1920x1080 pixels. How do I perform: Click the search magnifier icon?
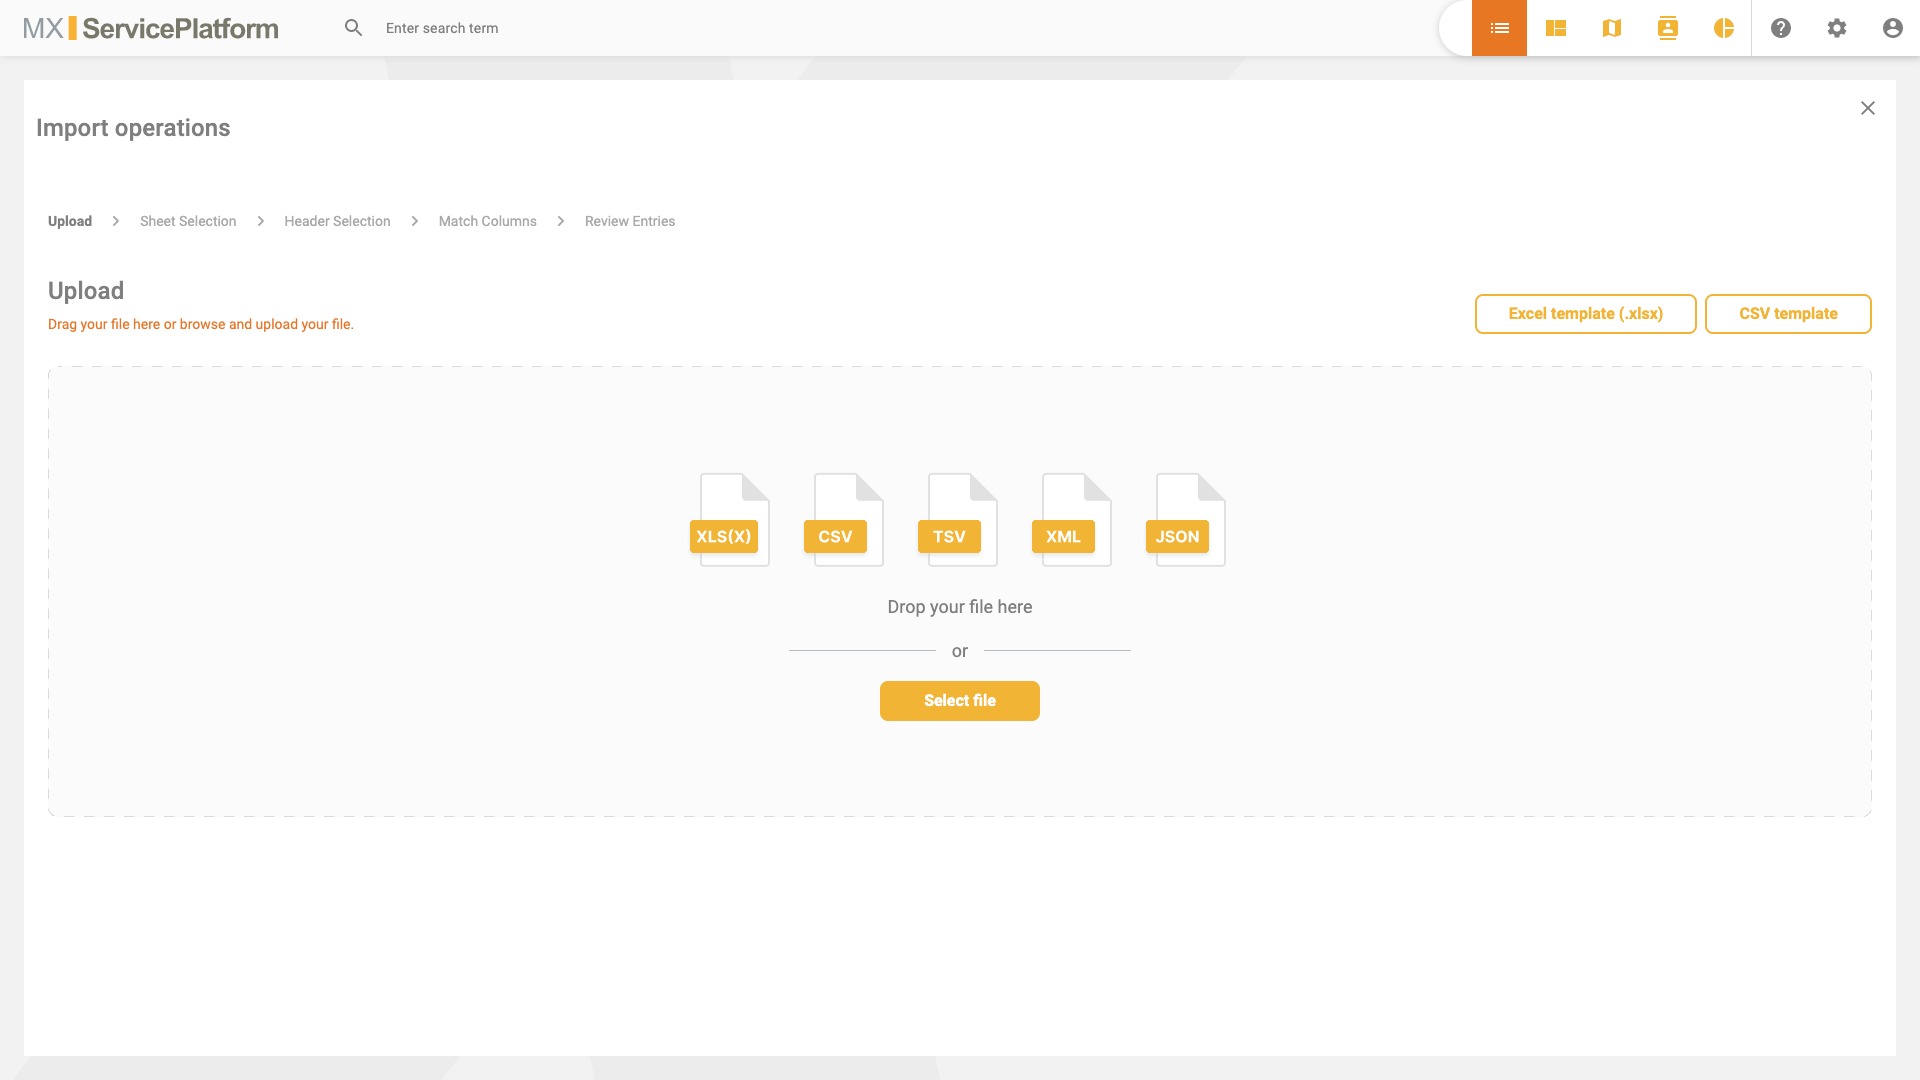pos(353,28)
